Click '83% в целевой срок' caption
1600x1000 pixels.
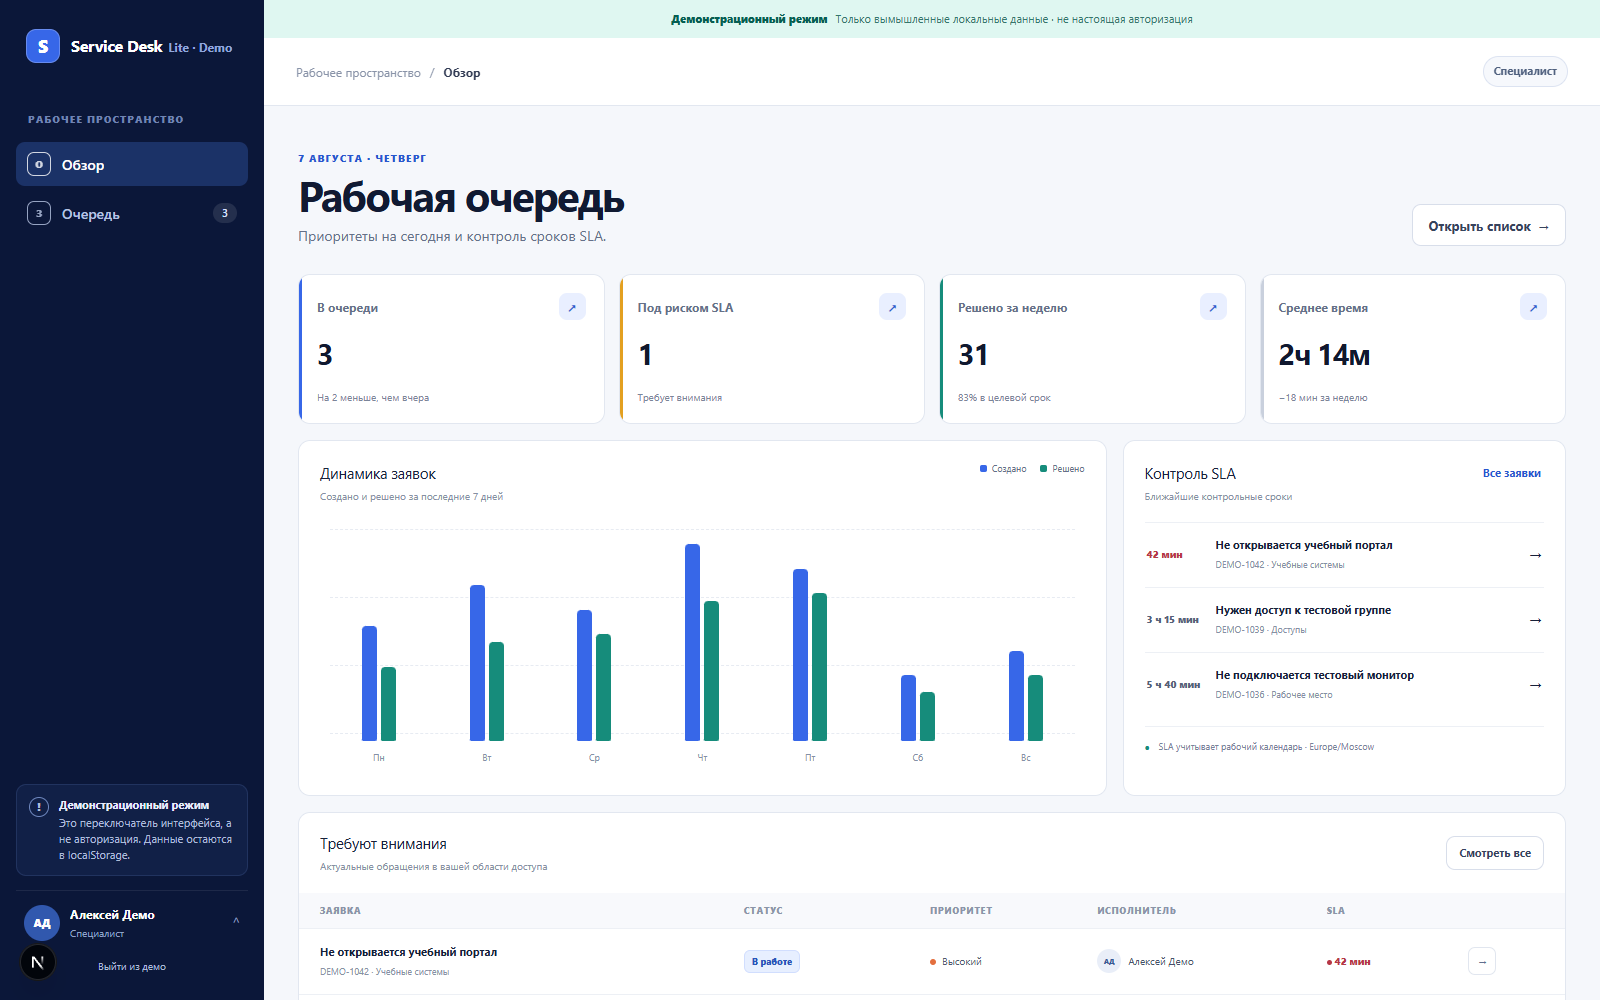1004,398
